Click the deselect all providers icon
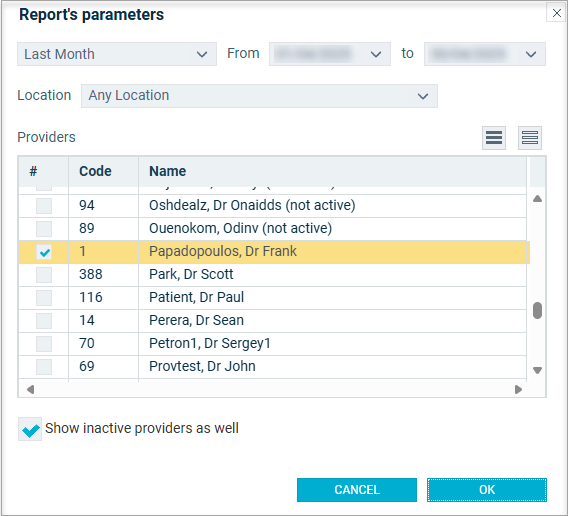 click(x=530, y=138)
